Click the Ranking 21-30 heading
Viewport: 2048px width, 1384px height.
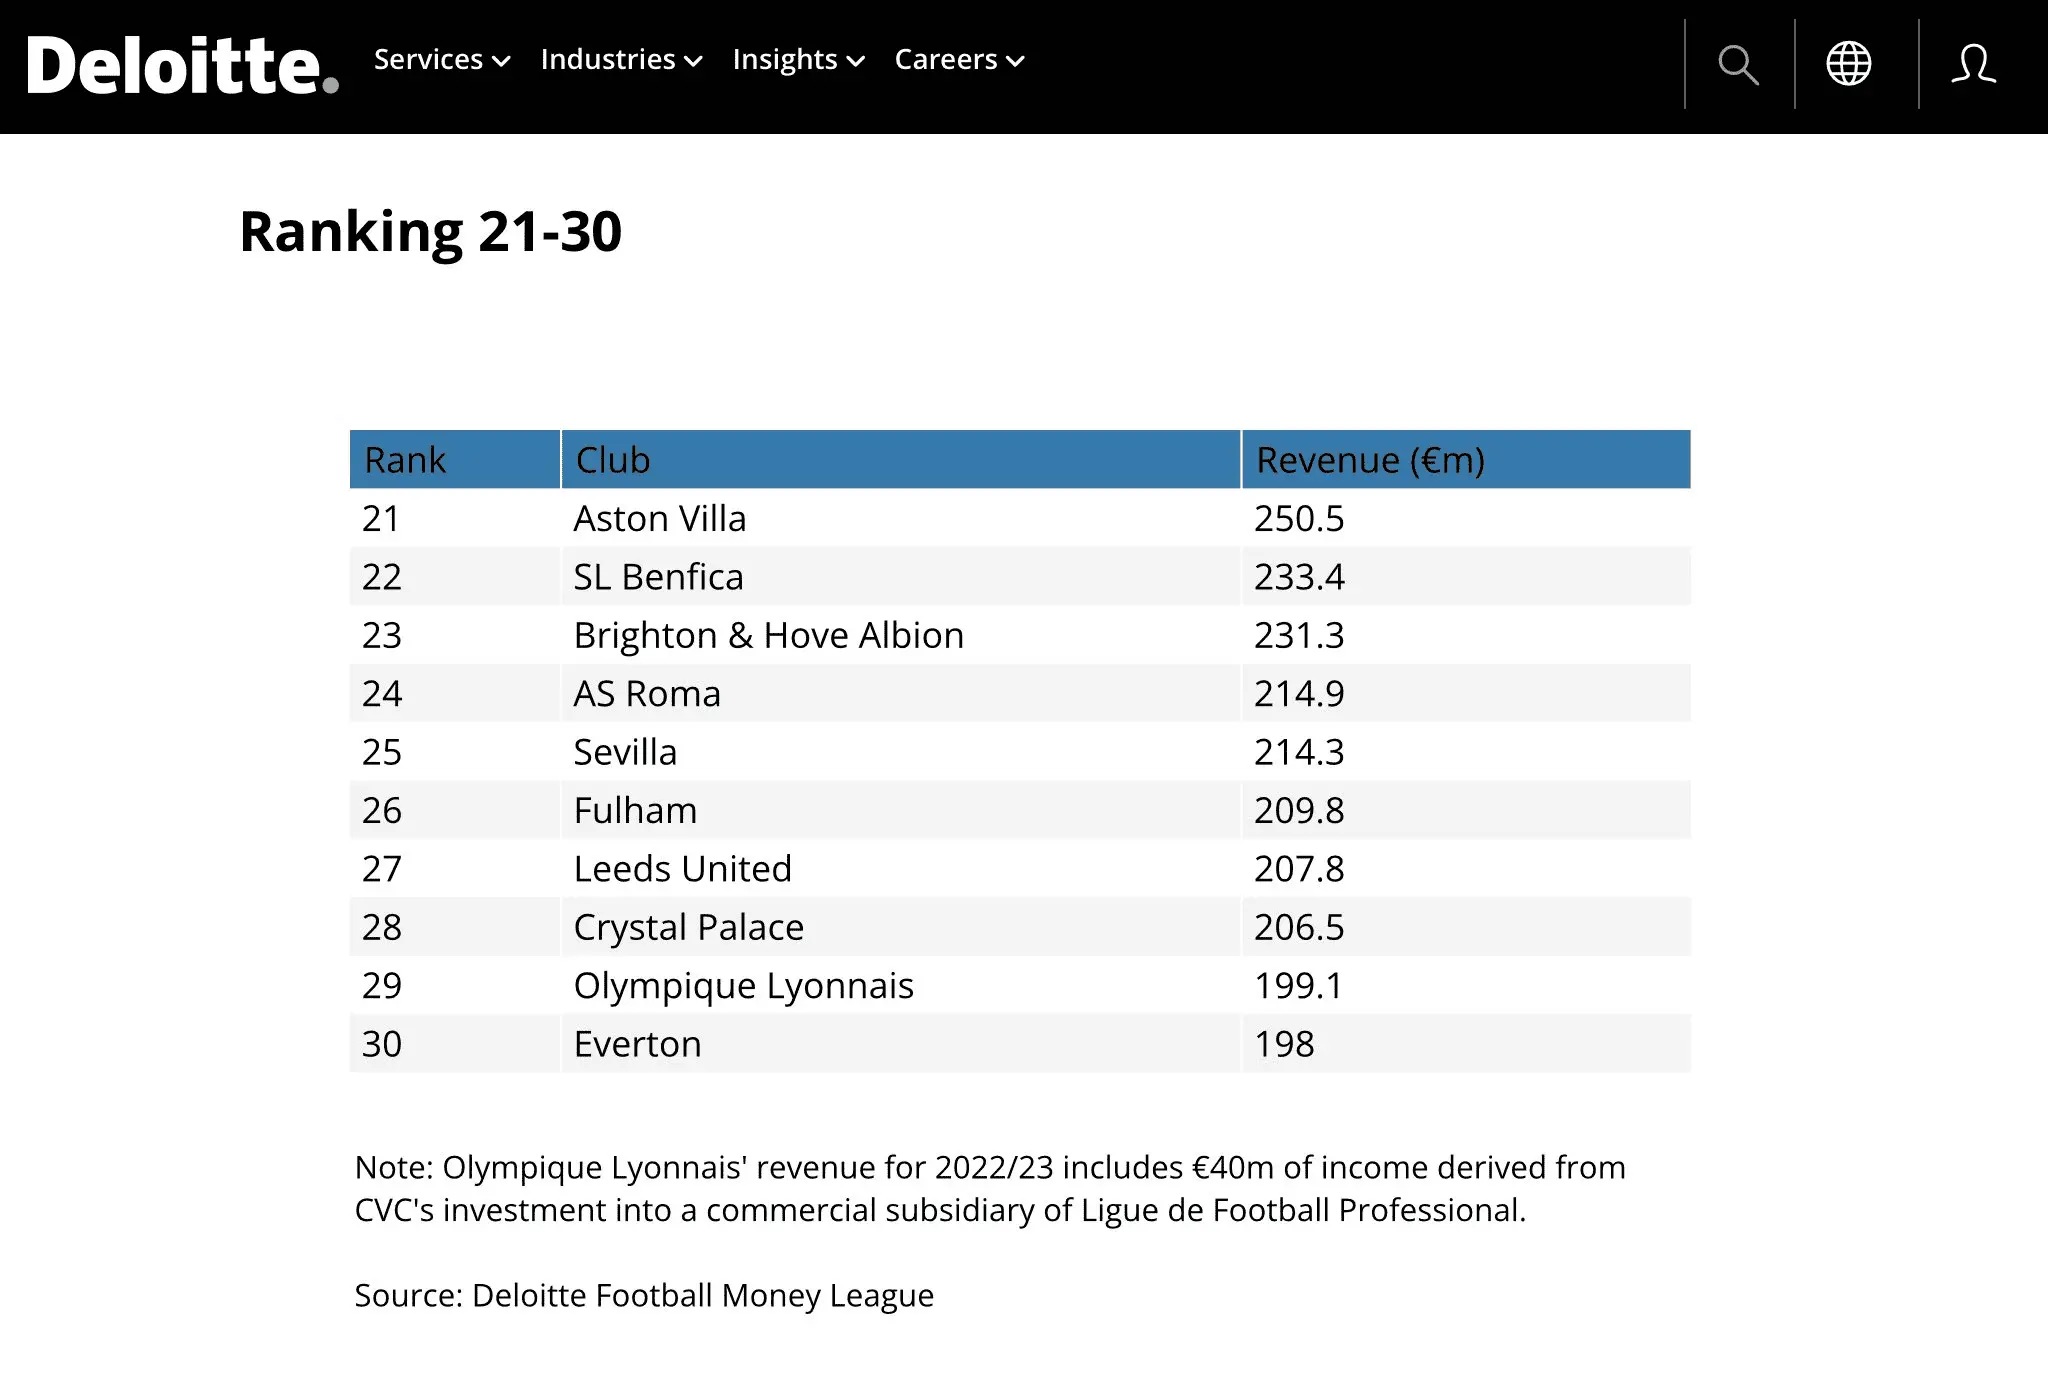tap(431, 232)
